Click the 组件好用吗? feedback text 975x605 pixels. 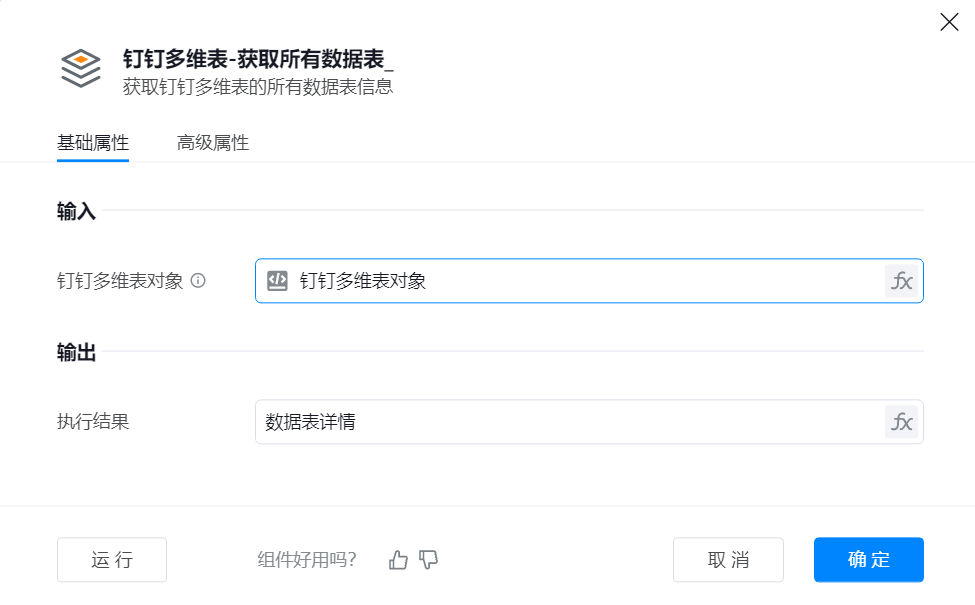tap(307, 560)
